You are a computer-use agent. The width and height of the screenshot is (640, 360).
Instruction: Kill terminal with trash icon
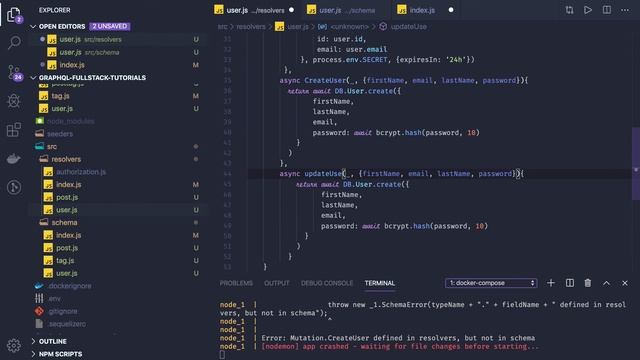[x=588, y=283]
